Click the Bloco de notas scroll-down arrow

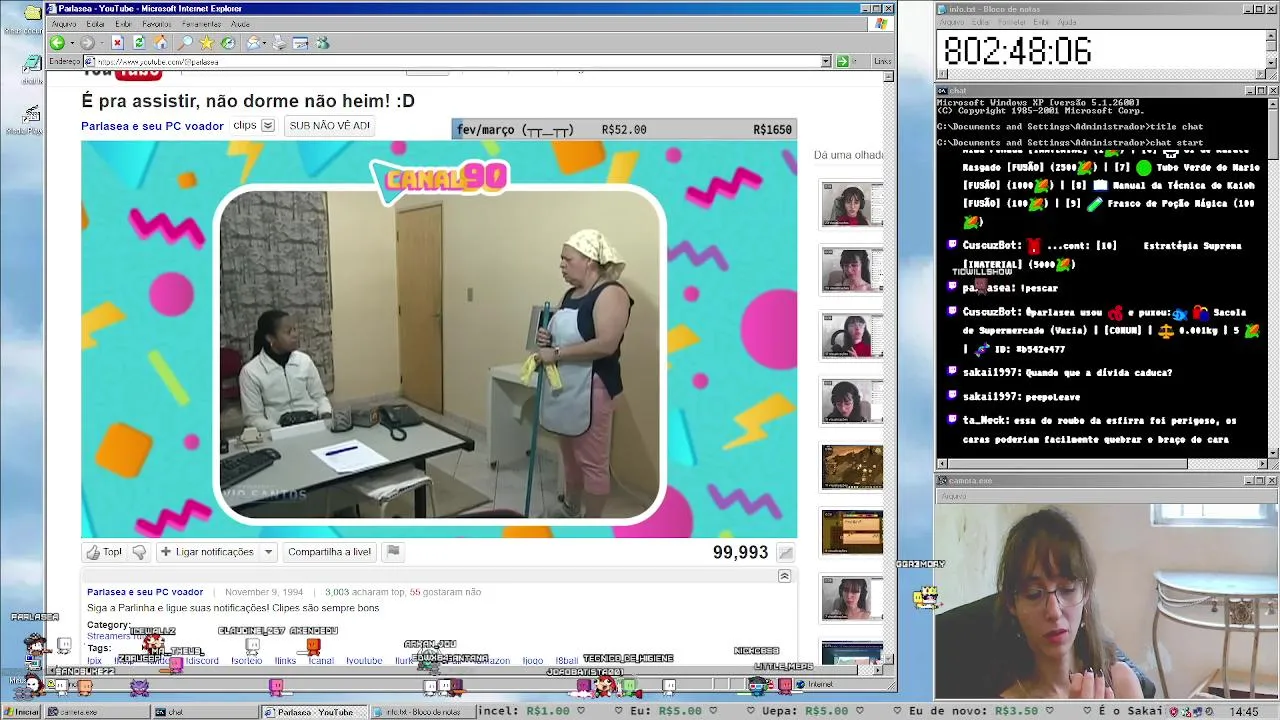point(1272,62)
